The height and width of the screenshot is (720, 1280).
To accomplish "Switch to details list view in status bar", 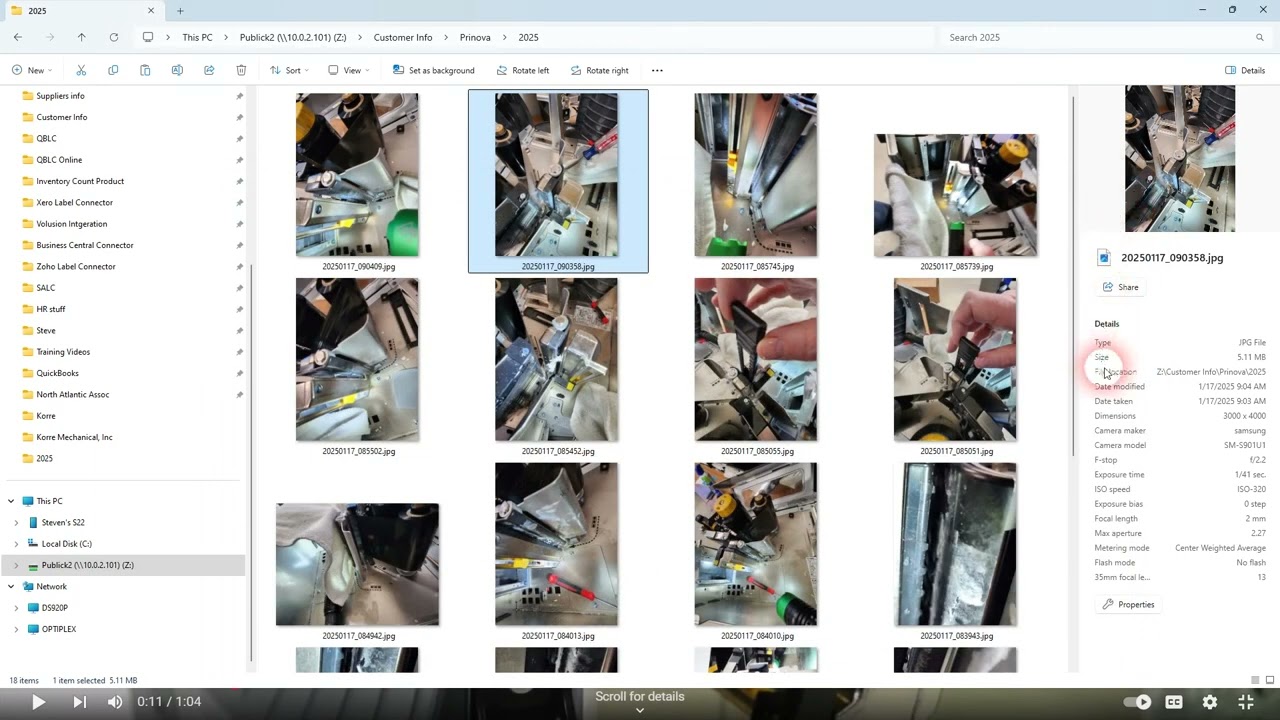I will click(x=1255, y=681).
